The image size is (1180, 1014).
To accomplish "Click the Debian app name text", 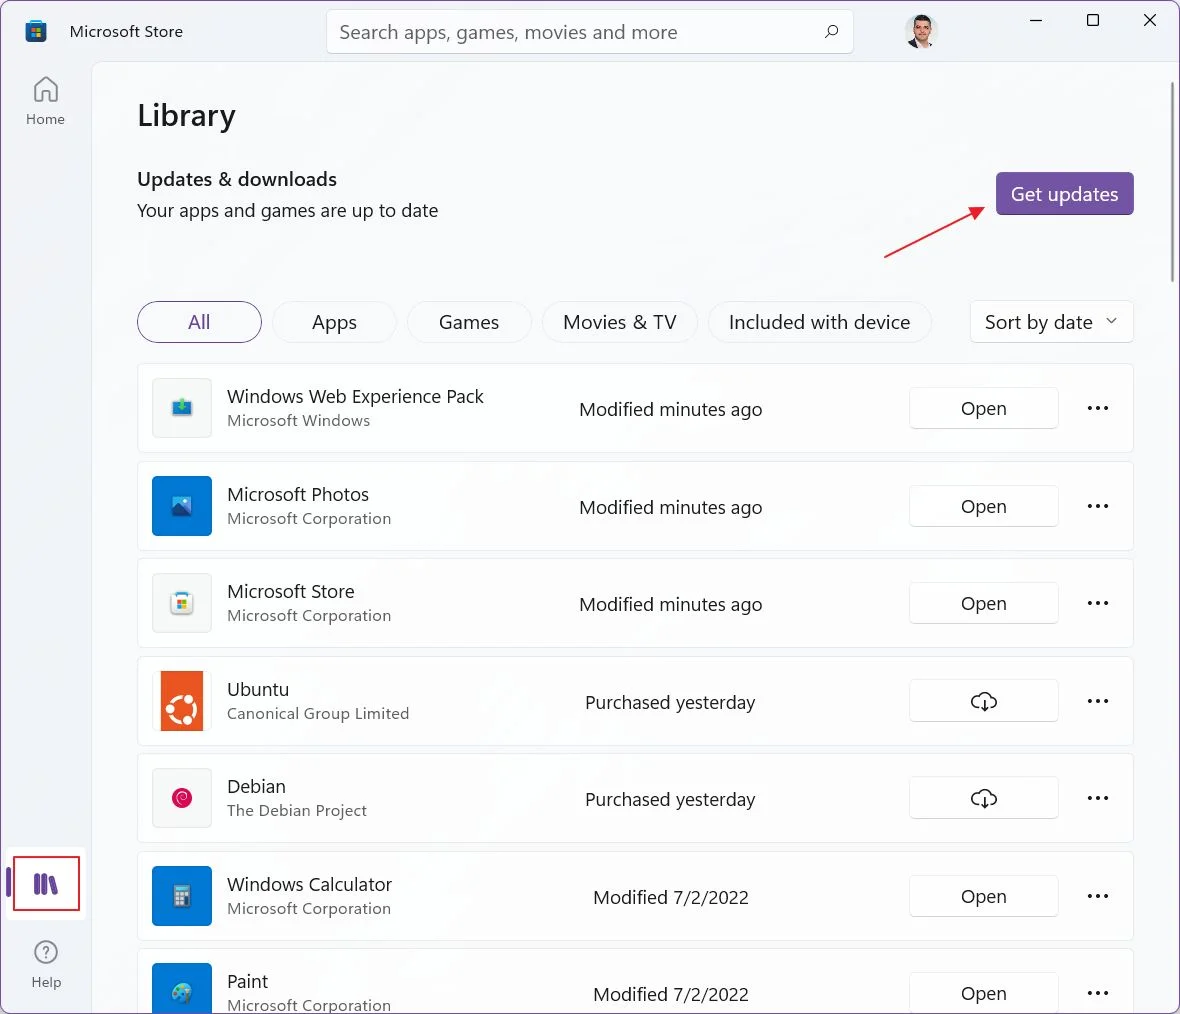I will point(257,787).
